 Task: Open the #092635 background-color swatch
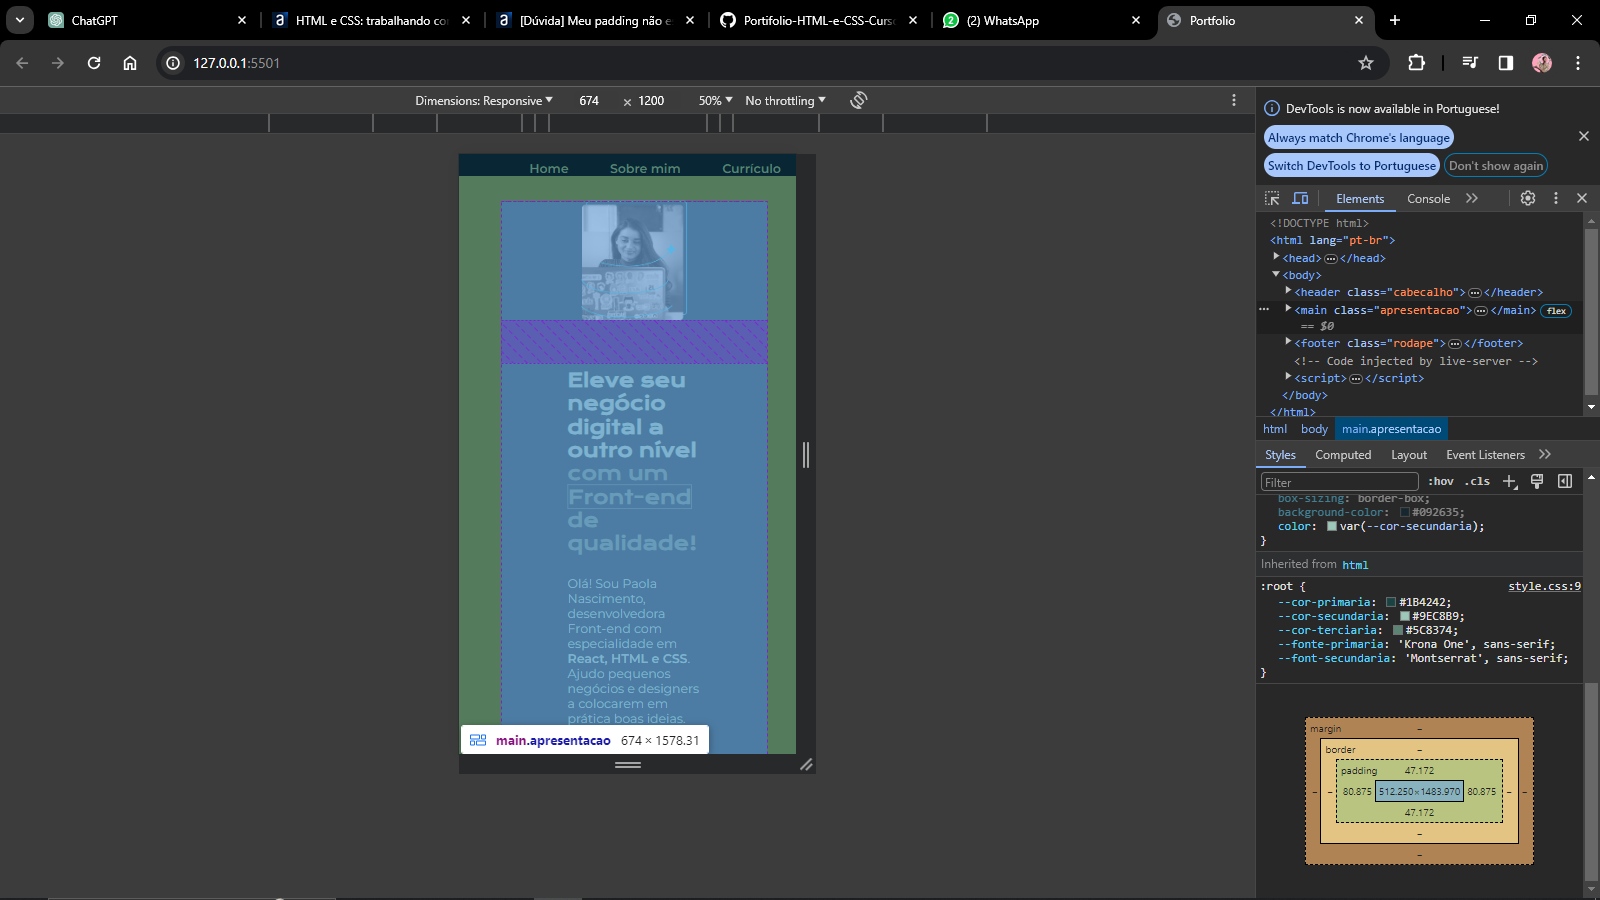click(1405, 512)
